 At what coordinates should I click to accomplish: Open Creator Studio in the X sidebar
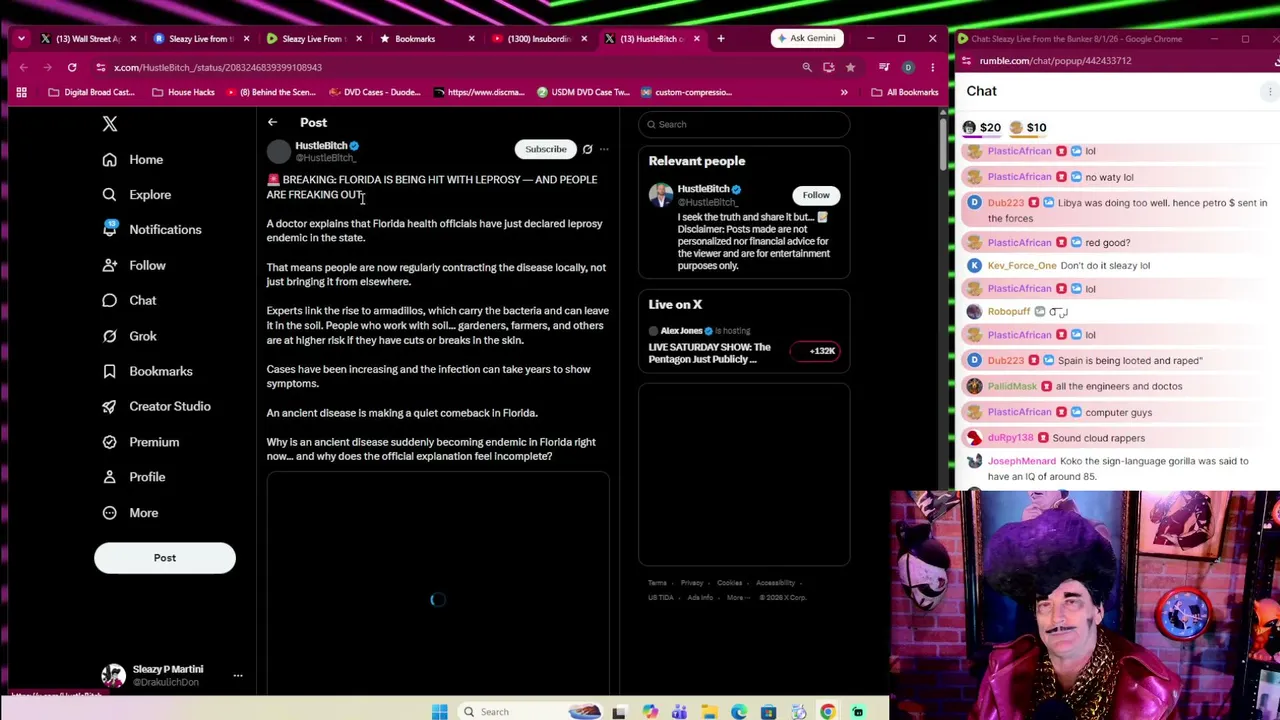point(156,407)
